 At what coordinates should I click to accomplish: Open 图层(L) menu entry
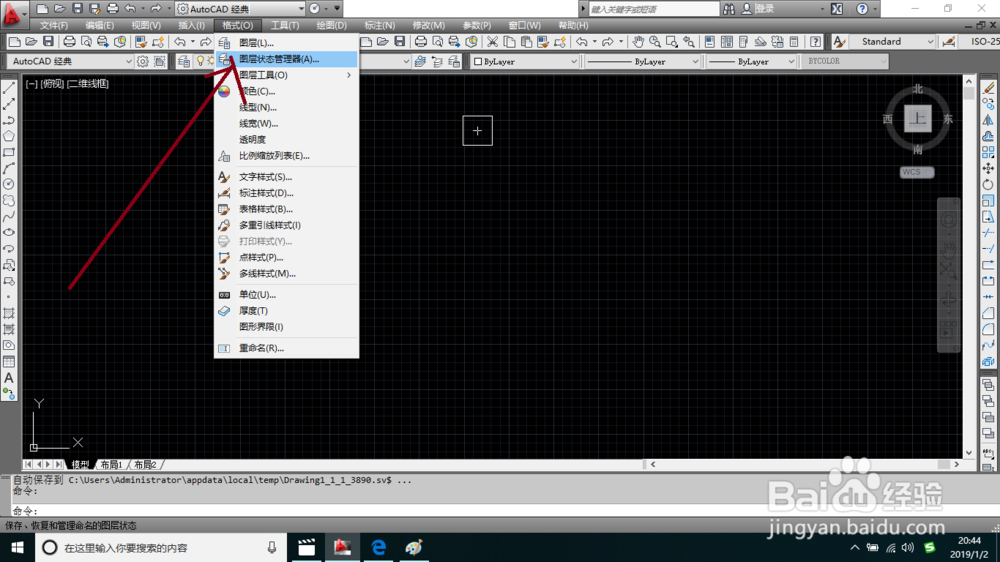click(286, 43)
